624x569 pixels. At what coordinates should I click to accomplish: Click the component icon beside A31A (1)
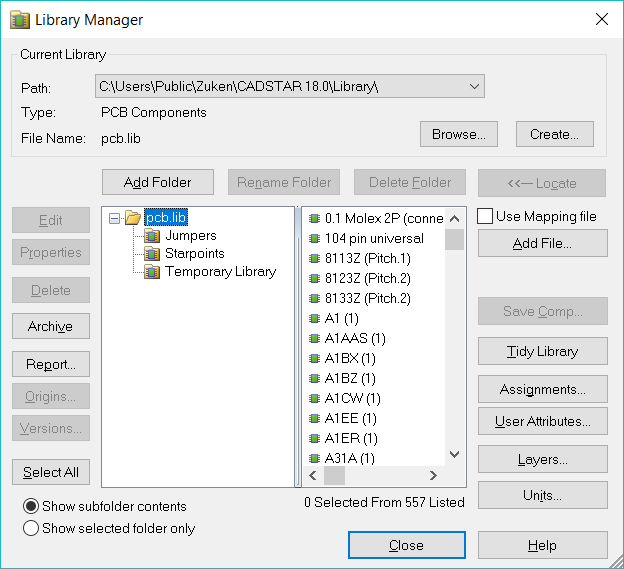point(314,458)
